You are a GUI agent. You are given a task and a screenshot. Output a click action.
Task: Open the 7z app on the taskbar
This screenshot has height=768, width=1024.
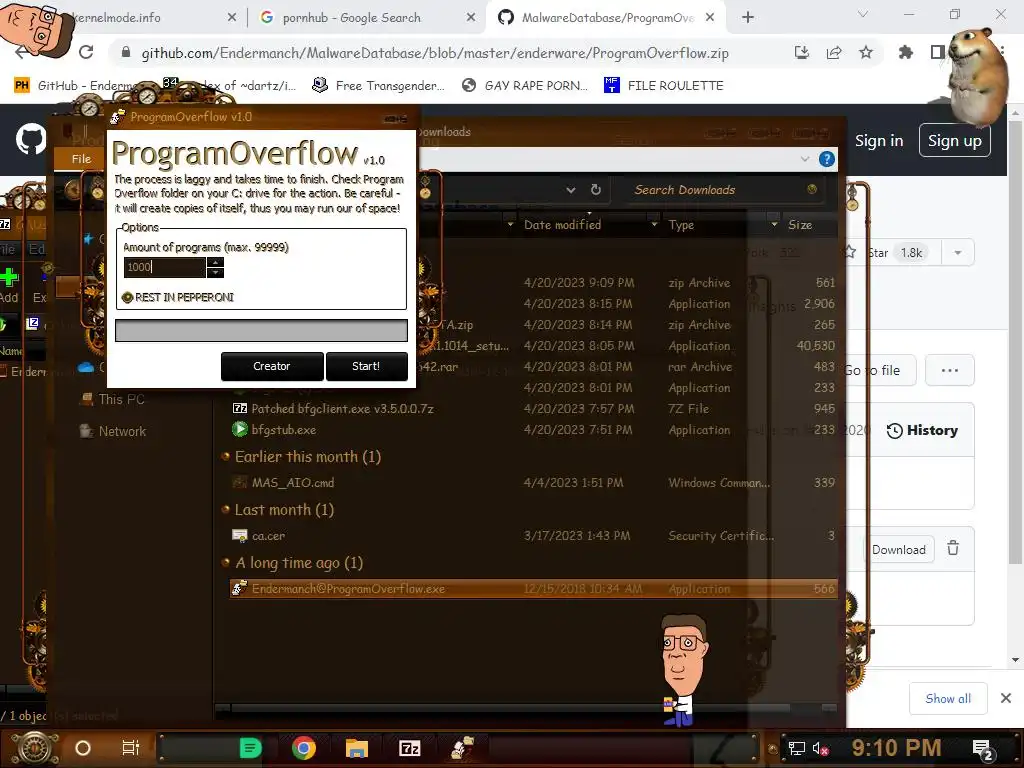point(409,748)
